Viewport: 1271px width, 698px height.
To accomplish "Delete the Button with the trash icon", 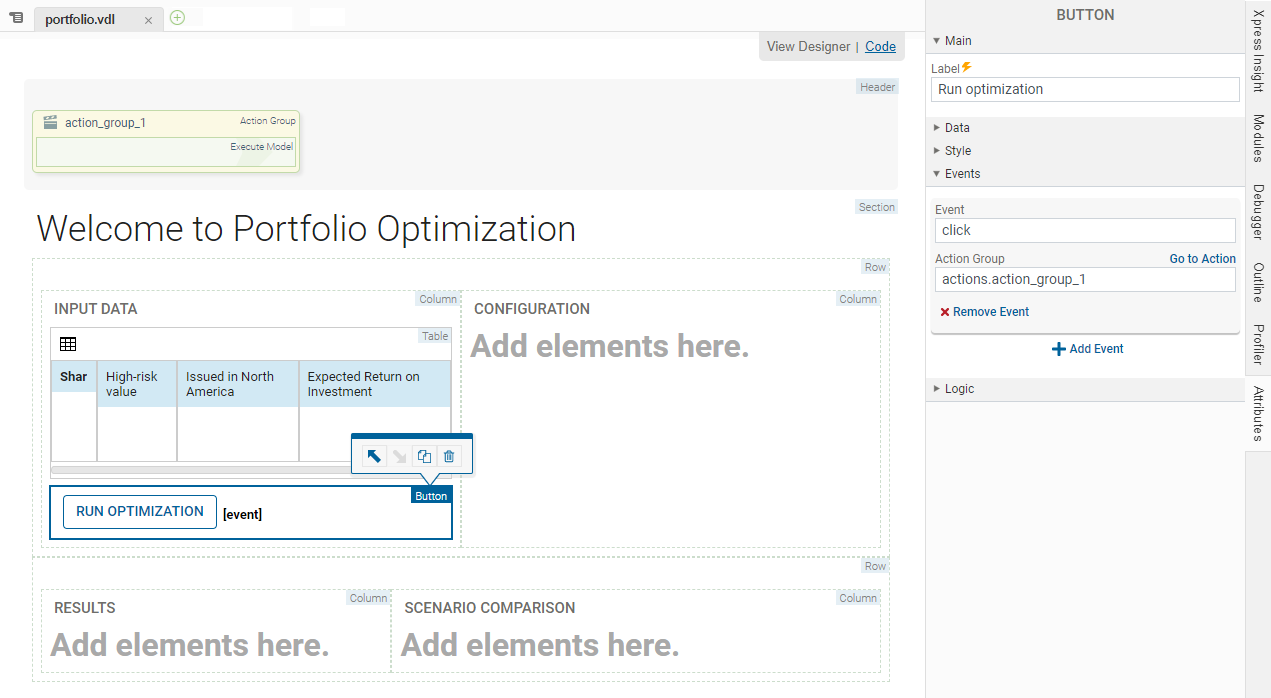I will pos(449,456).
